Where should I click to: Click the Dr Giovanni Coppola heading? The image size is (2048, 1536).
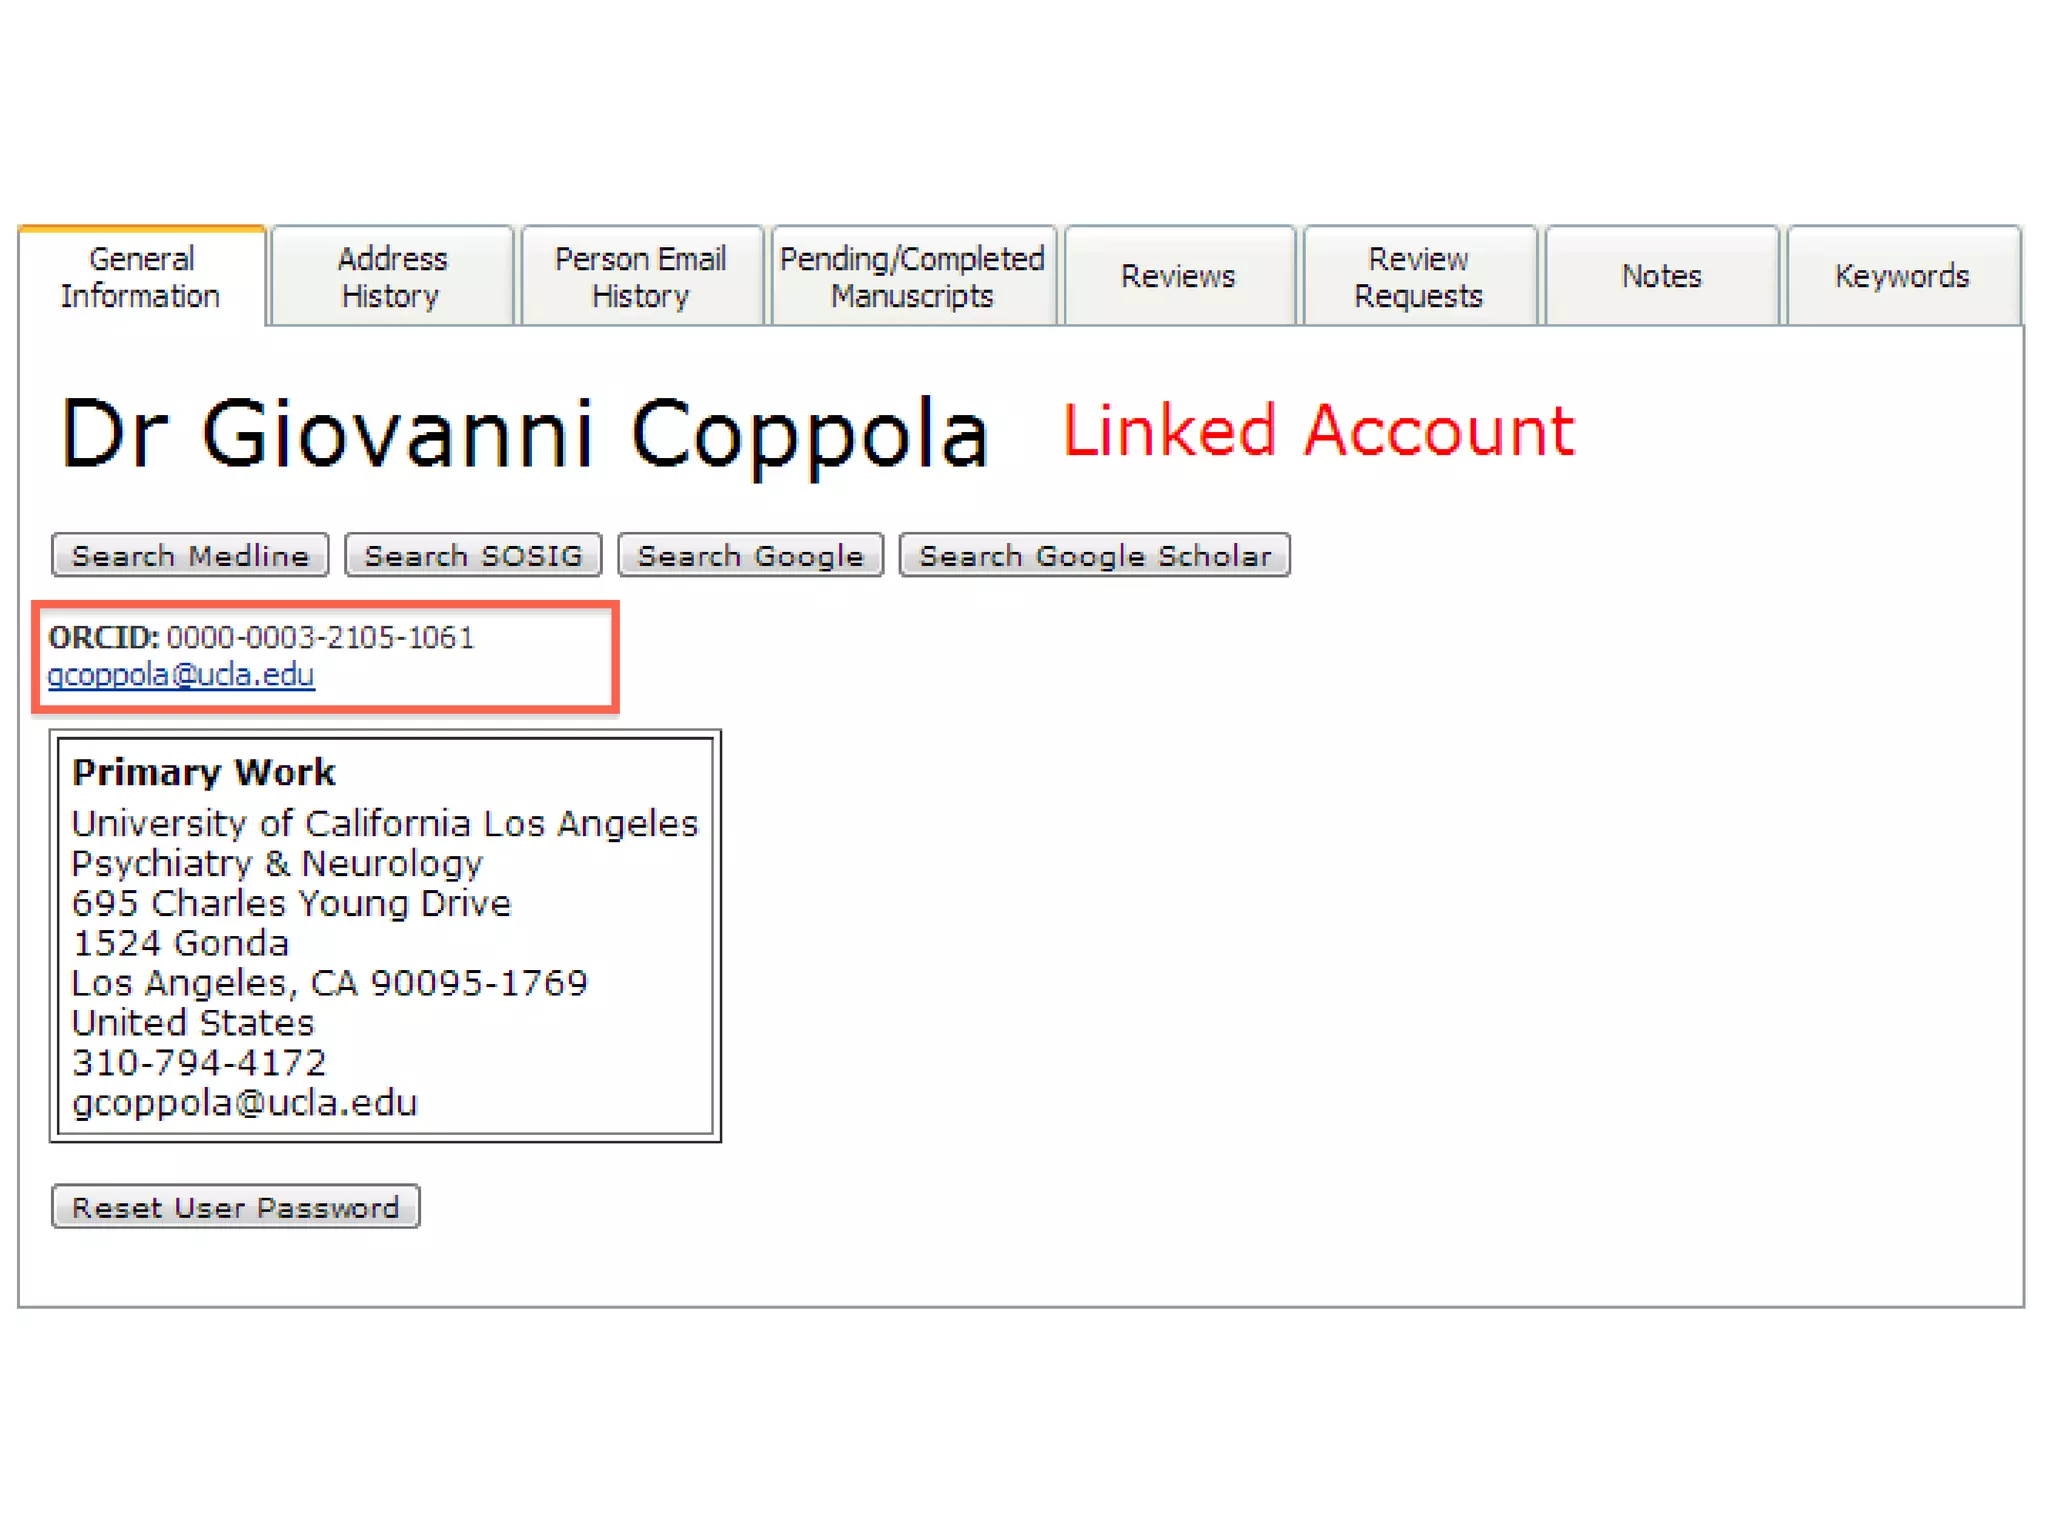(524, 434)
